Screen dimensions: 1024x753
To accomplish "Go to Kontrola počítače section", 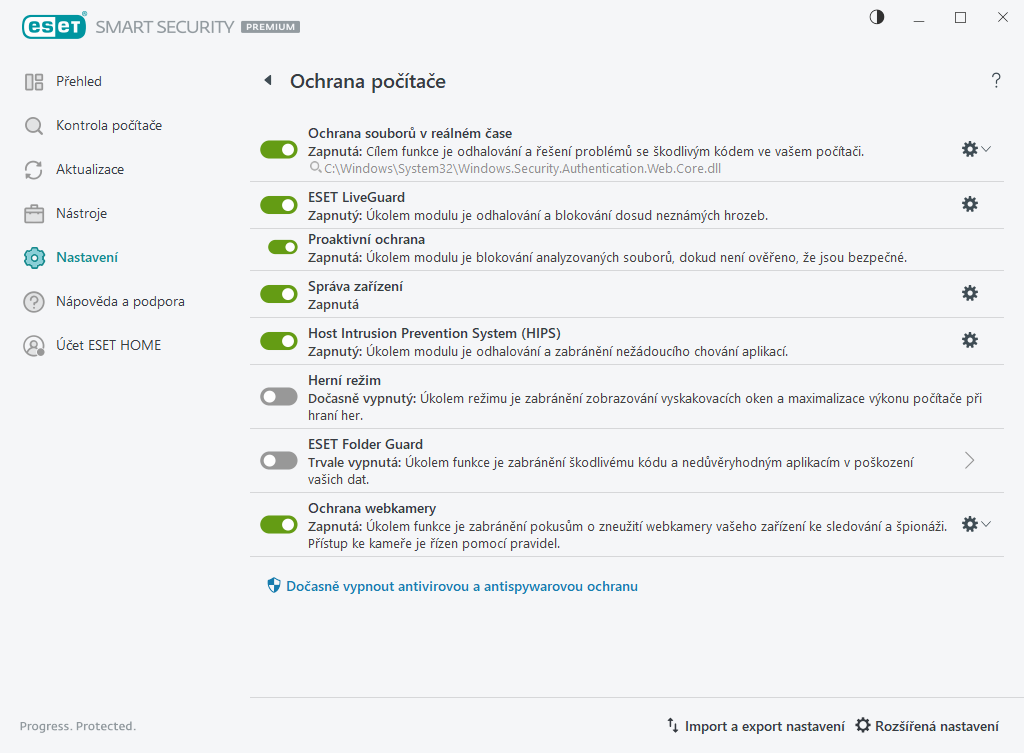I will (x=108, y=126).
